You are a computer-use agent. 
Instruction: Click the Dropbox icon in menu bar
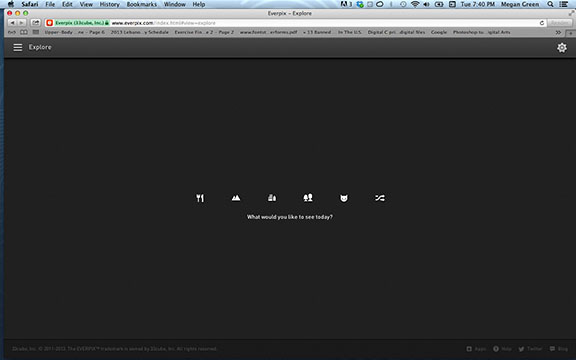(x=360, y=4)
